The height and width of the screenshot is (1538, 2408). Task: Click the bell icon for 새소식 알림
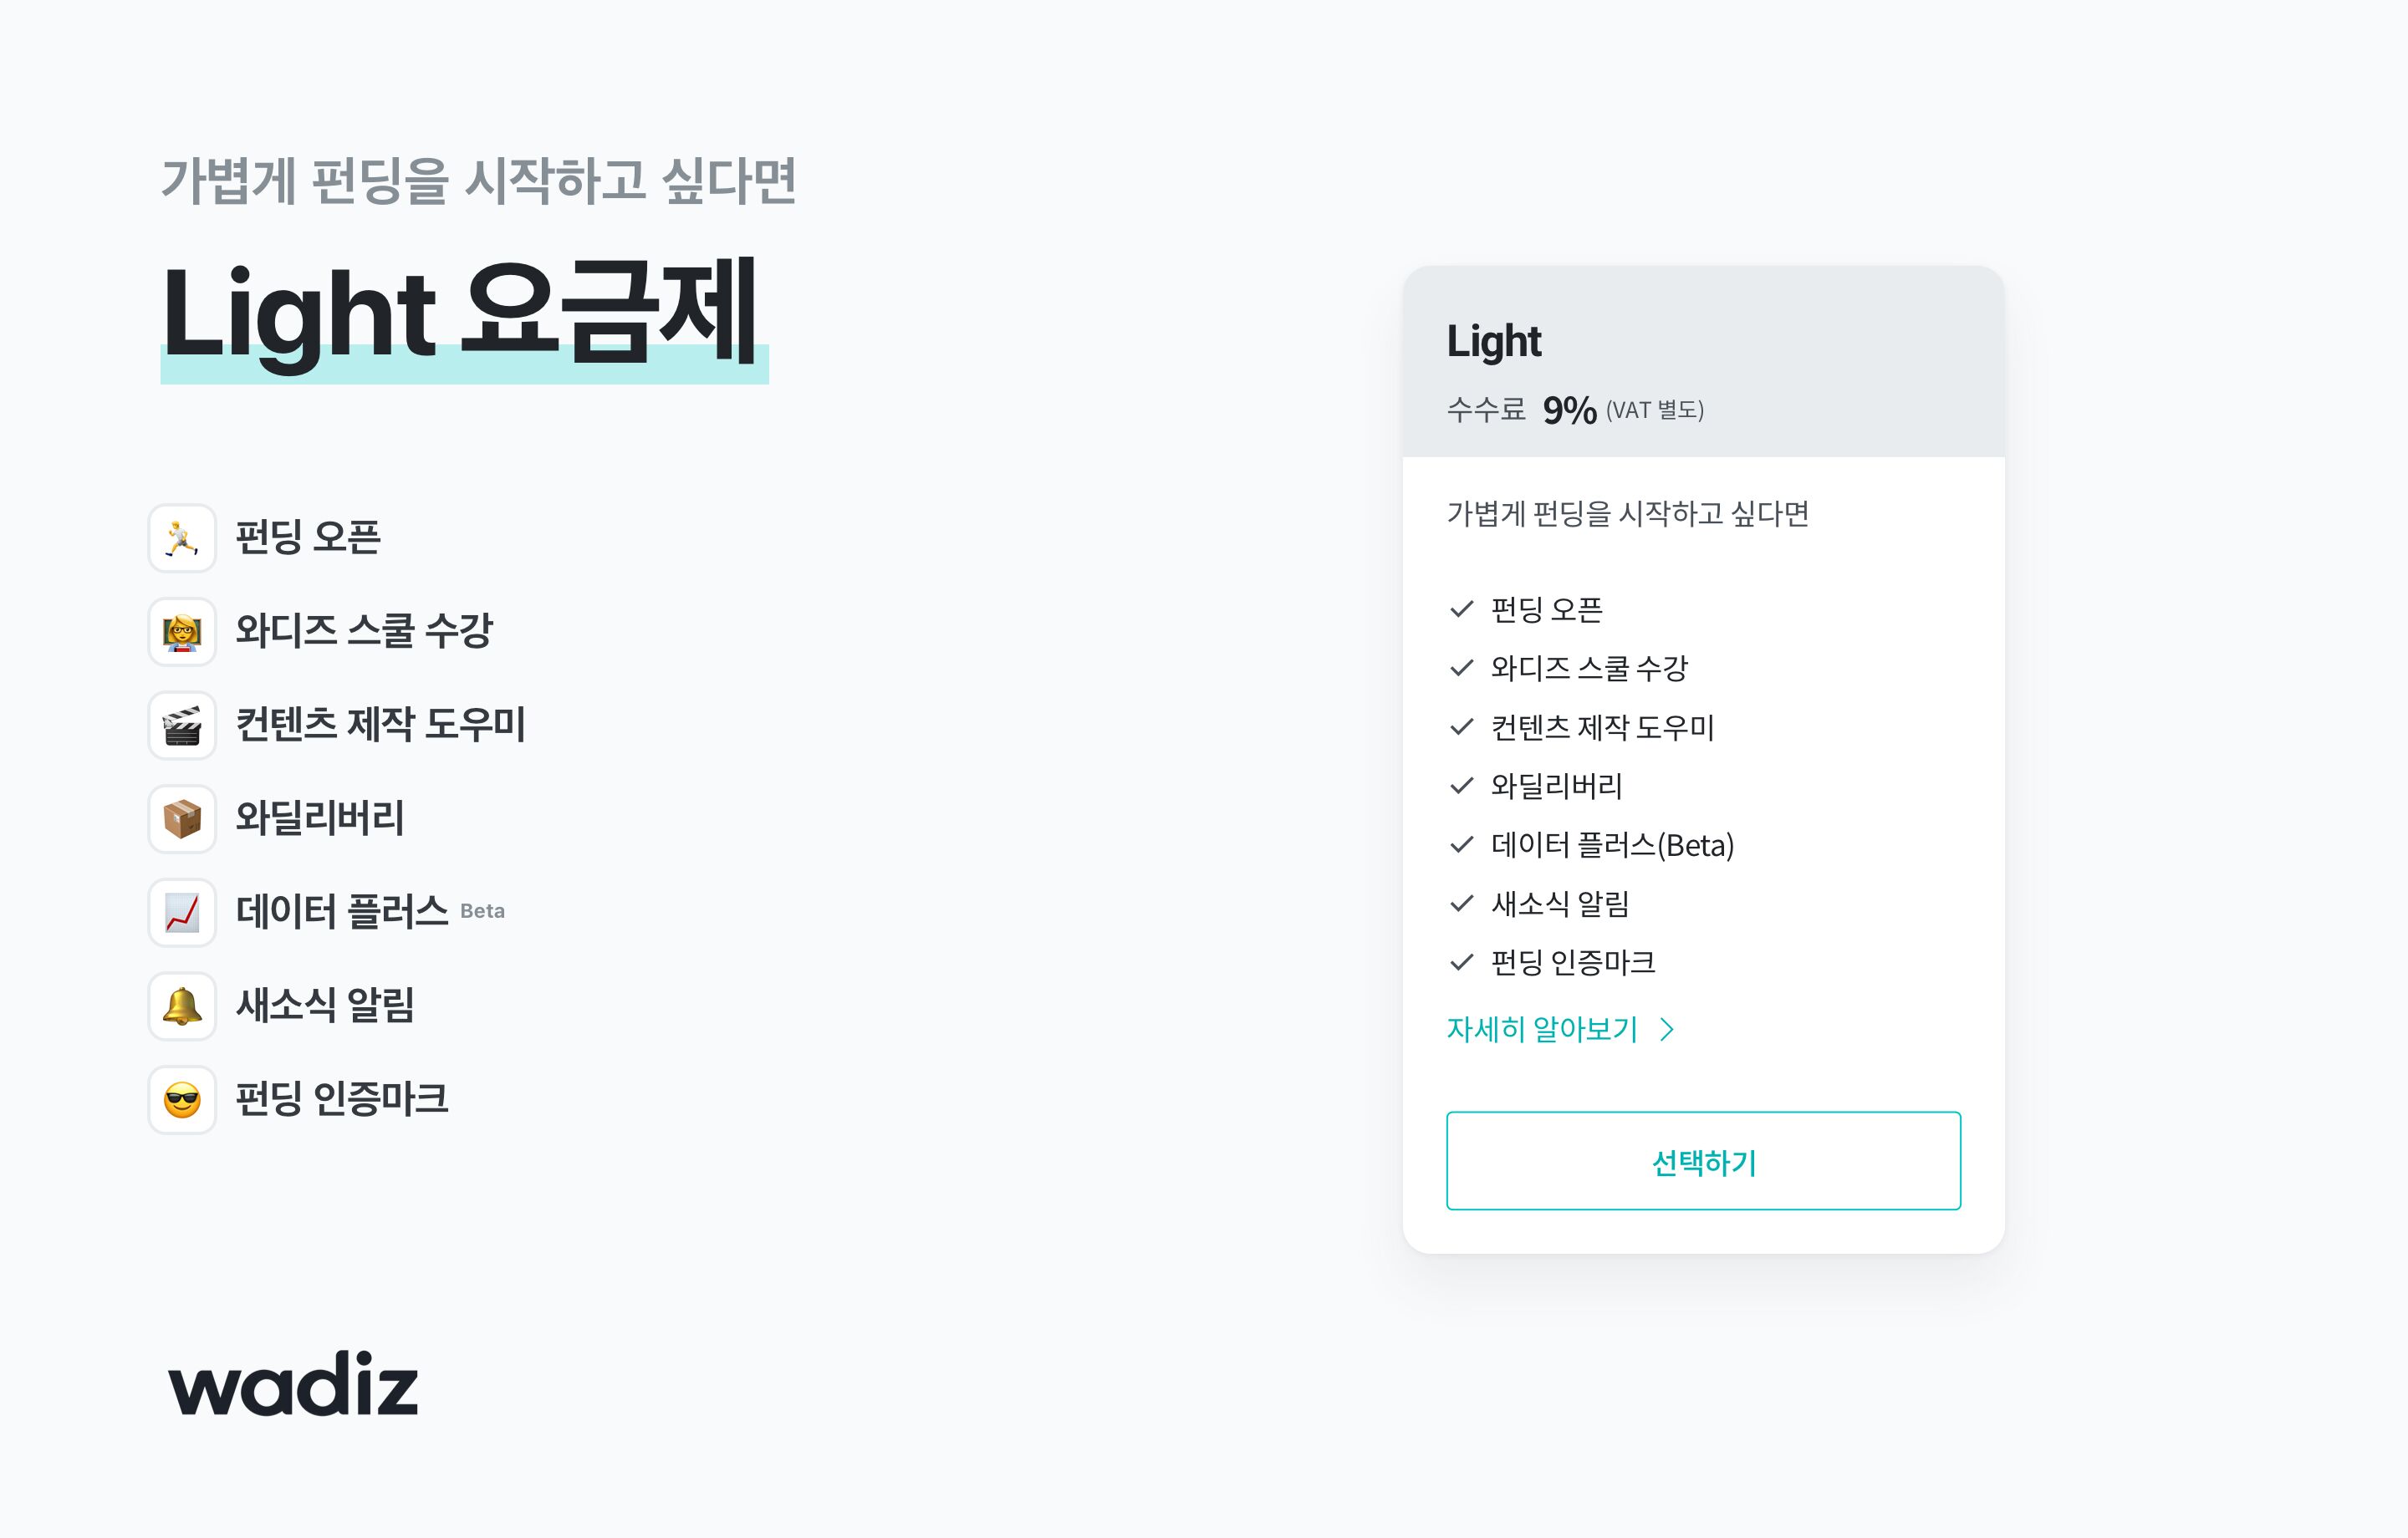click(182, 1006)
